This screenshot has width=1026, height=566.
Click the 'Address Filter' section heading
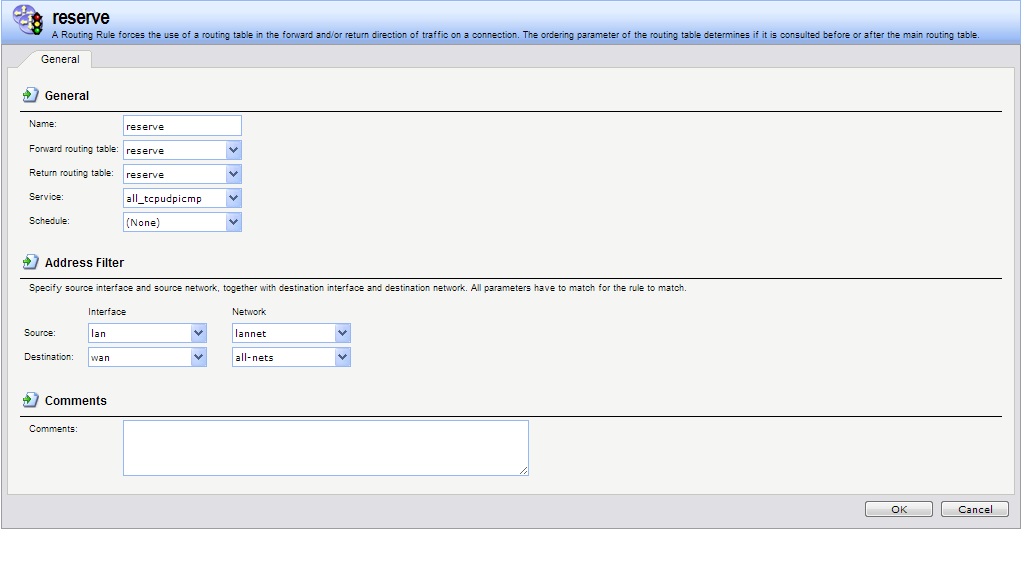pyautogui.click(x=84, y=262)
